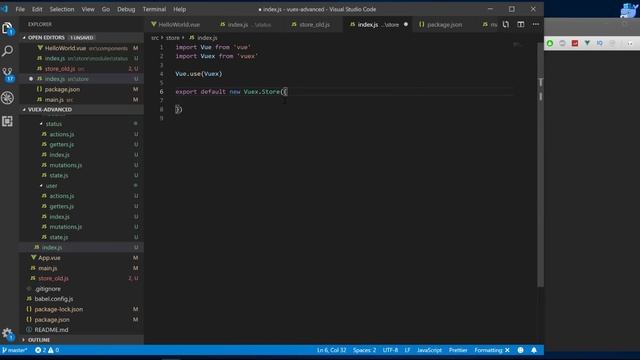Open getters.js under the user folder
The height and width of the screenshot is (360, 640).
82,206
